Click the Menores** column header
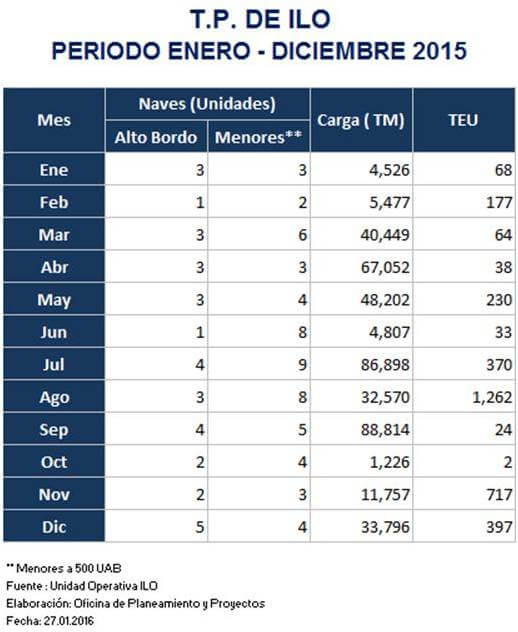Image resolution: width=518 pixels, height=632 pixels. tap(258, 137)
